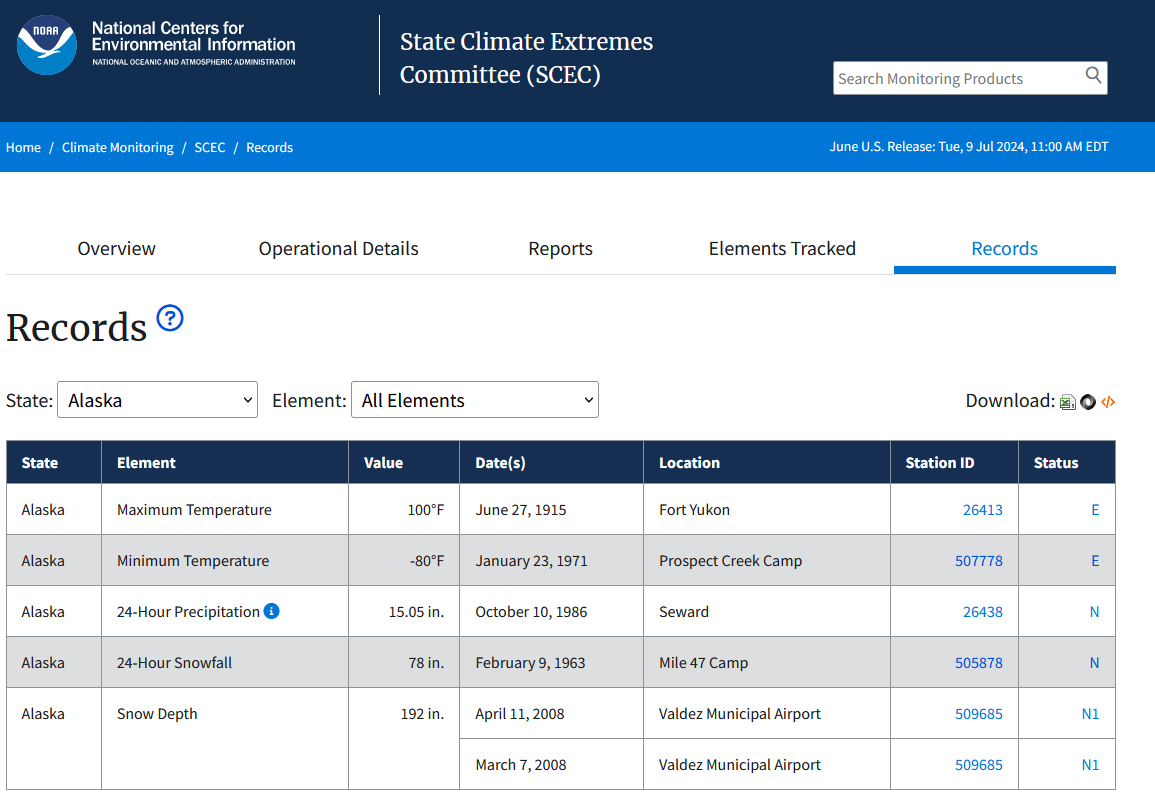The height and width of the screenshot is (804, 1155).
Task: Download records as XML code icon
Action: [1108, 402]
